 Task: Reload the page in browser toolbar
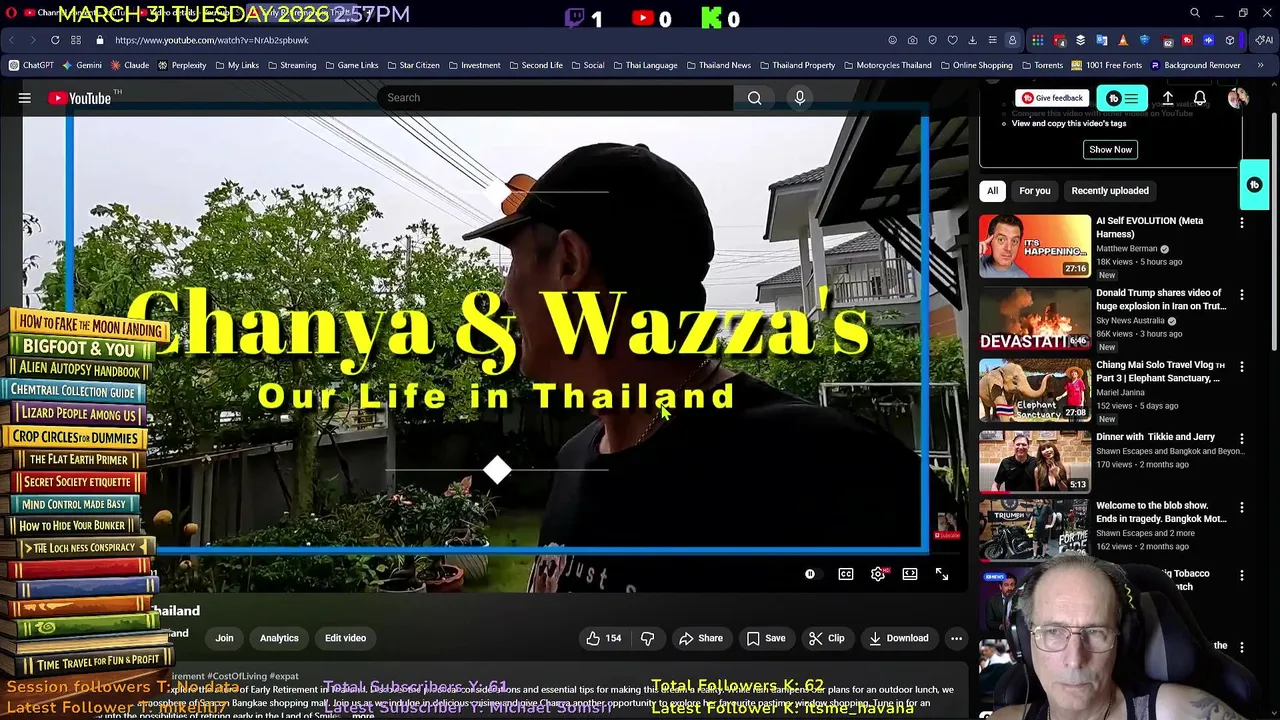(55, 40)
